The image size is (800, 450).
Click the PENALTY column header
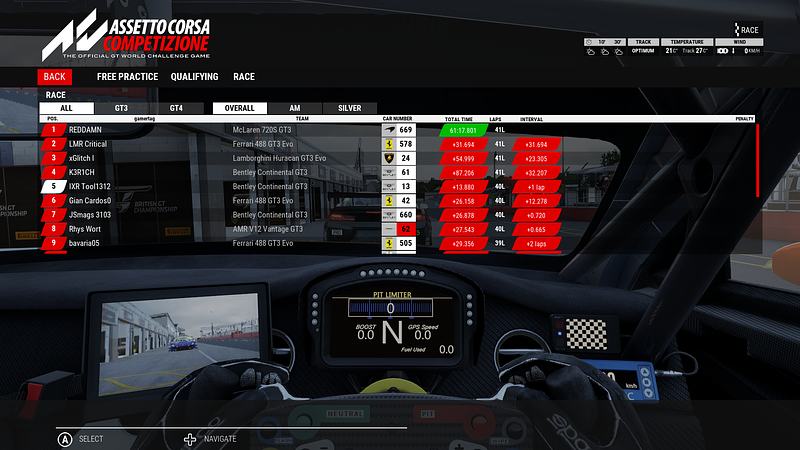(x=744, y=119)
